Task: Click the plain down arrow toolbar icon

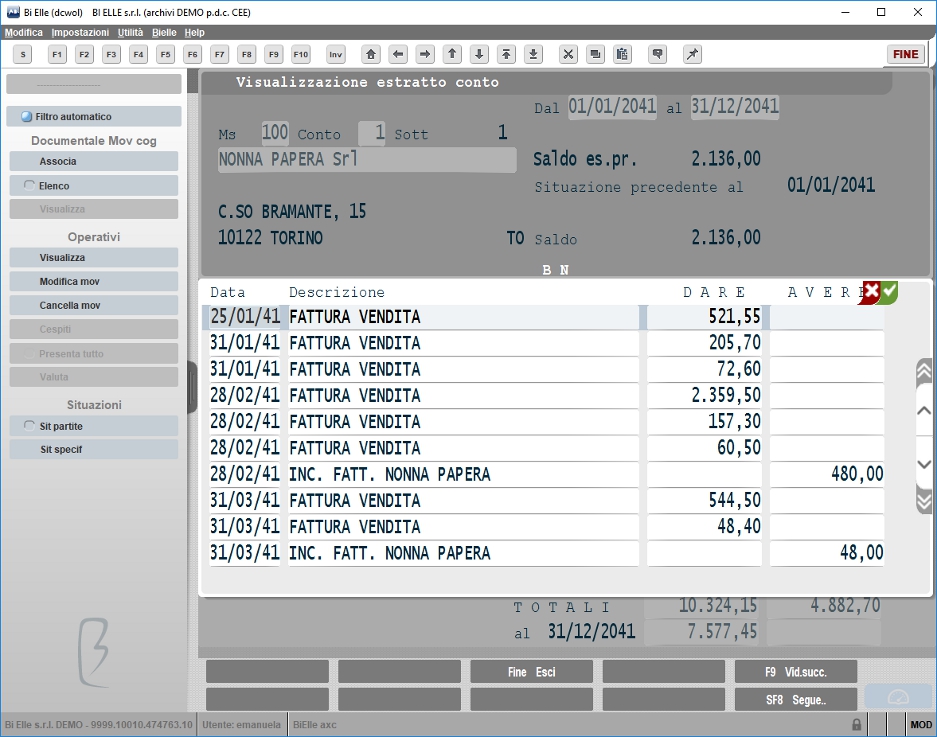Action: coord(479,54)
